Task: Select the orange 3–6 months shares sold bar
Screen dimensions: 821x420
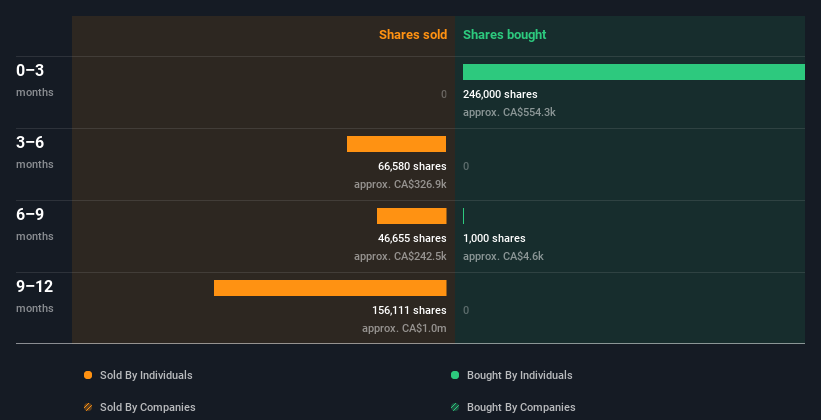Action: coord(396,144)
